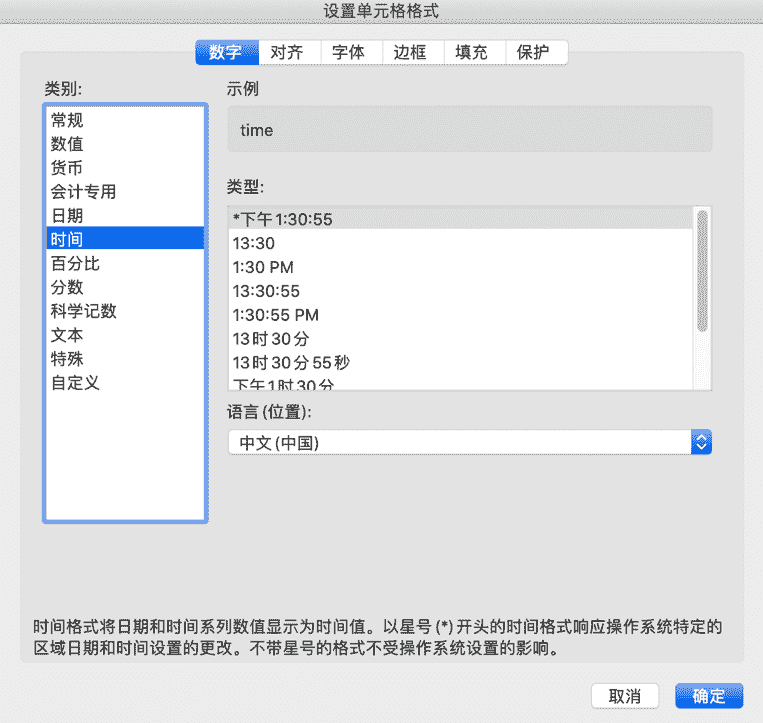Open the 保护 tab
Viewport: 763px width, 723px height.
pos(534,53)
